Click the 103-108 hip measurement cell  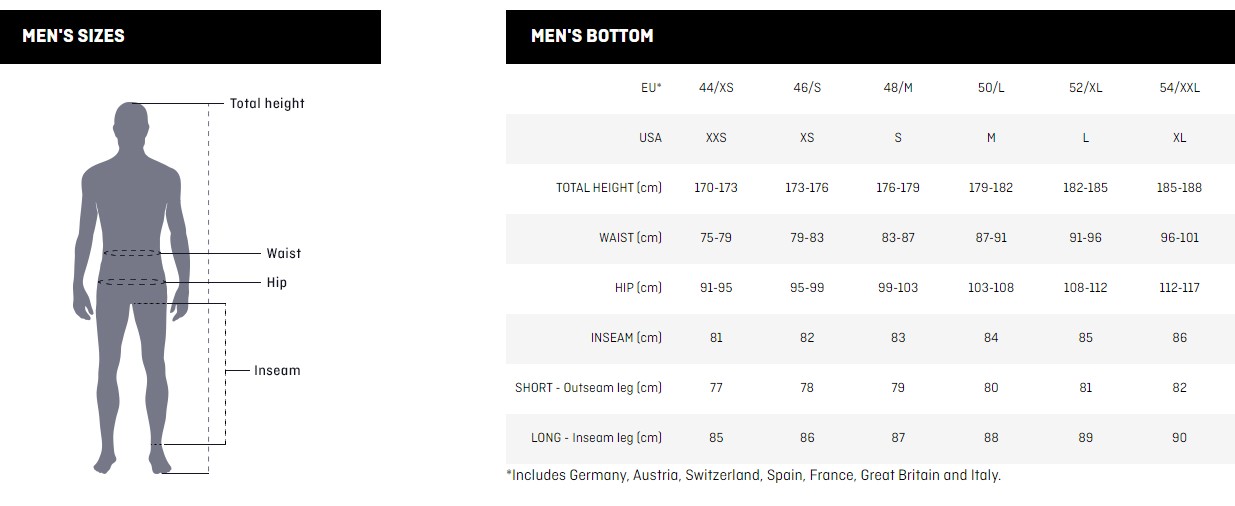click(x=991, y=288)
